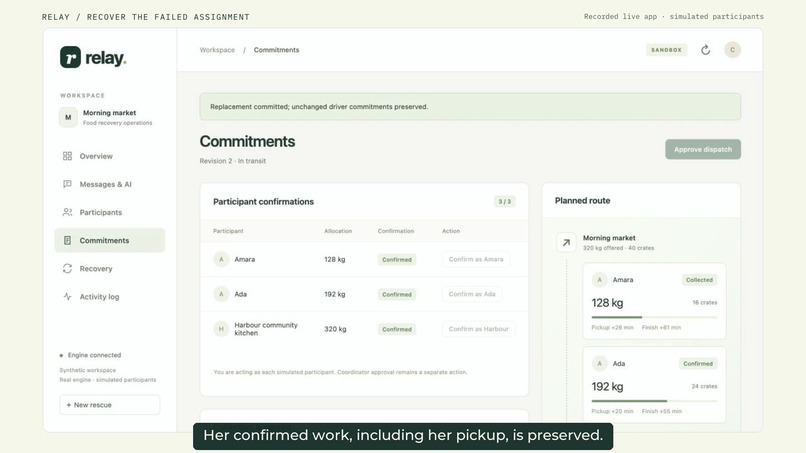Open the Activity log section

[109, 296]
